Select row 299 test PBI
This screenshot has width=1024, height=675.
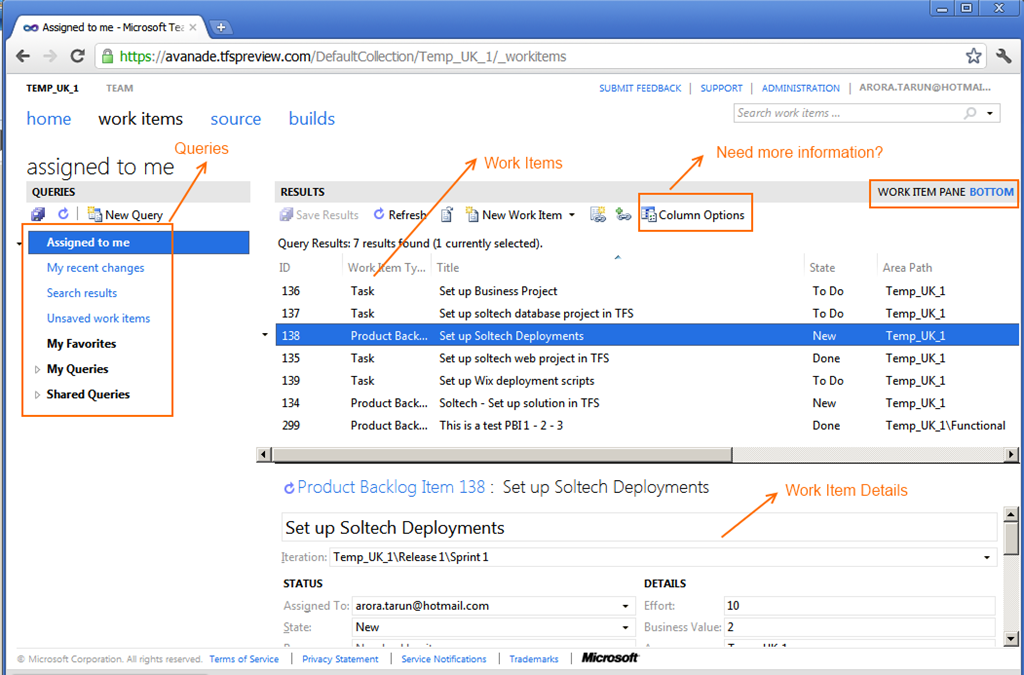[x=647, y=426]
